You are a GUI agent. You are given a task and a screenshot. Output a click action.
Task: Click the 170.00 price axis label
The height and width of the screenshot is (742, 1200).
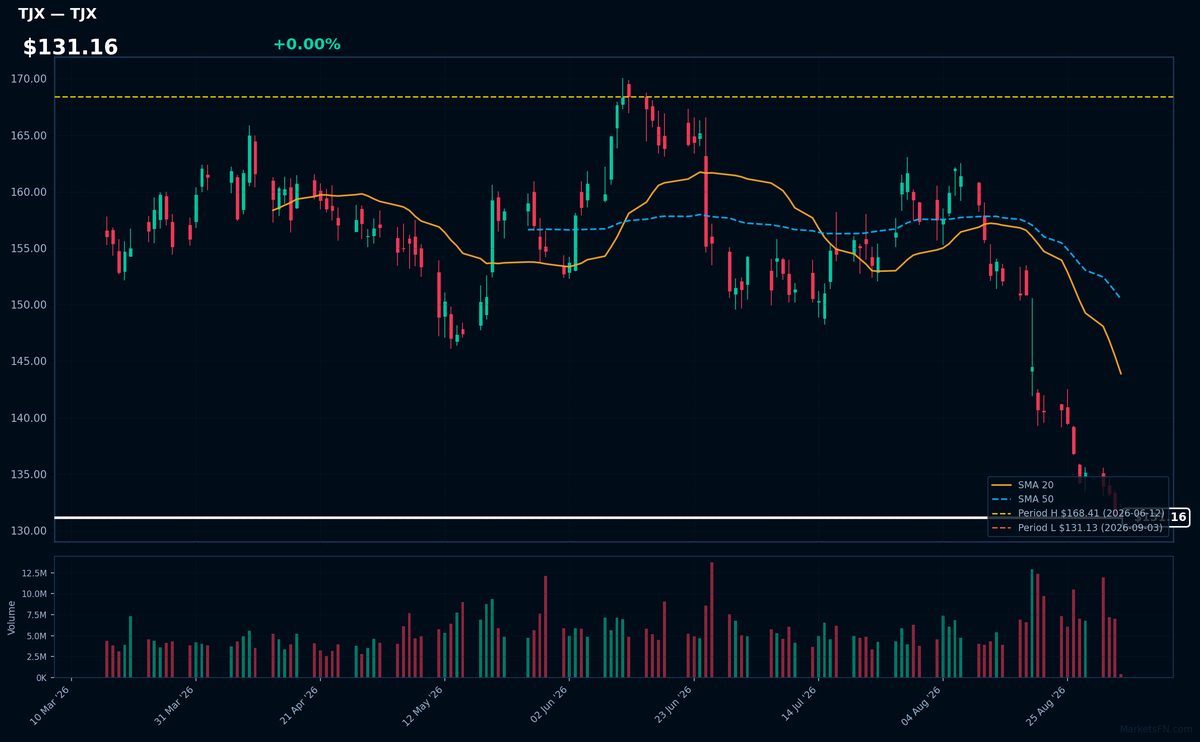29,79
